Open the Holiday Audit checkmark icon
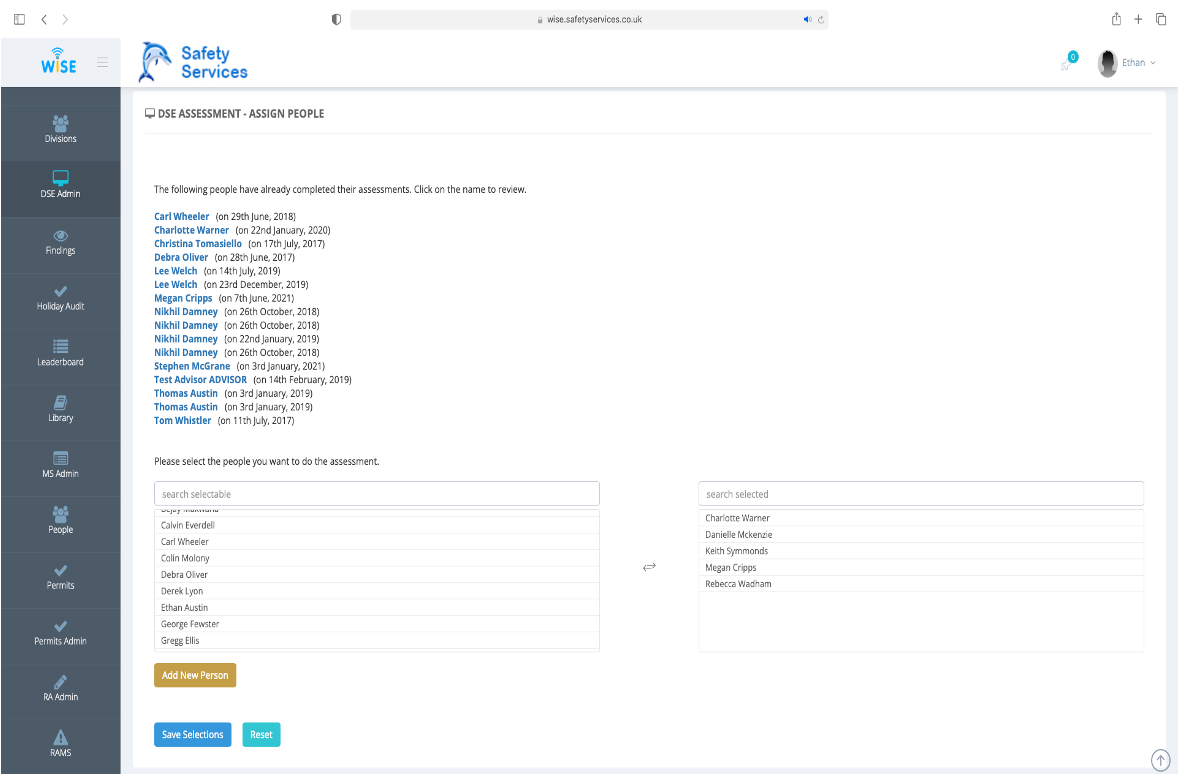The height and width of the screenshot is (774, 1178). [x=60, y=292]
